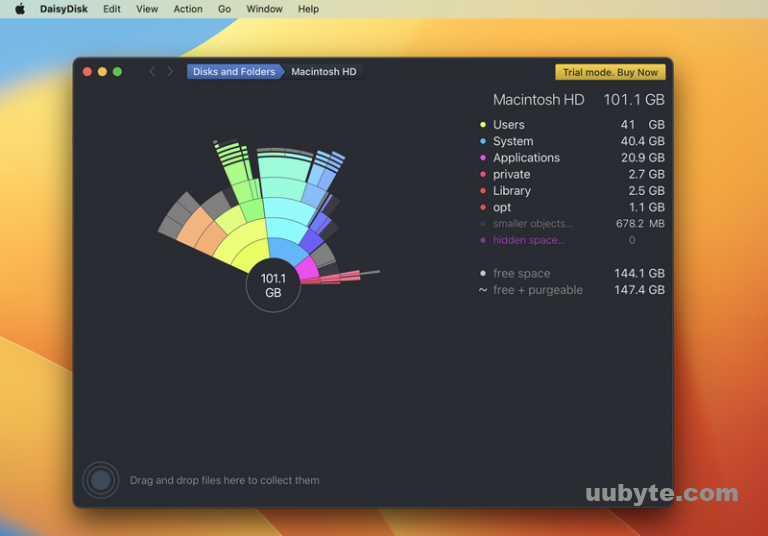
Task: Click the 20.9 GB Applications size value
Action: pos(643,158)
